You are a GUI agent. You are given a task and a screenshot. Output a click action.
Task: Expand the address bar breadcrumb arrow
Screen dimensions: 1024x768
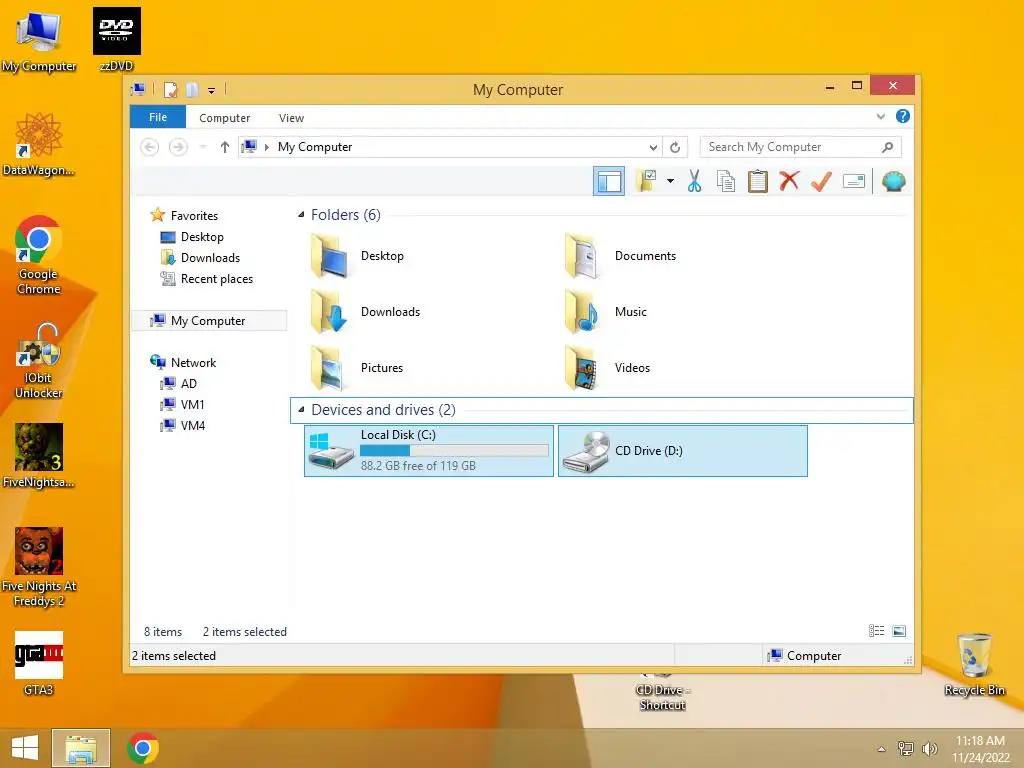coord(266,147)
